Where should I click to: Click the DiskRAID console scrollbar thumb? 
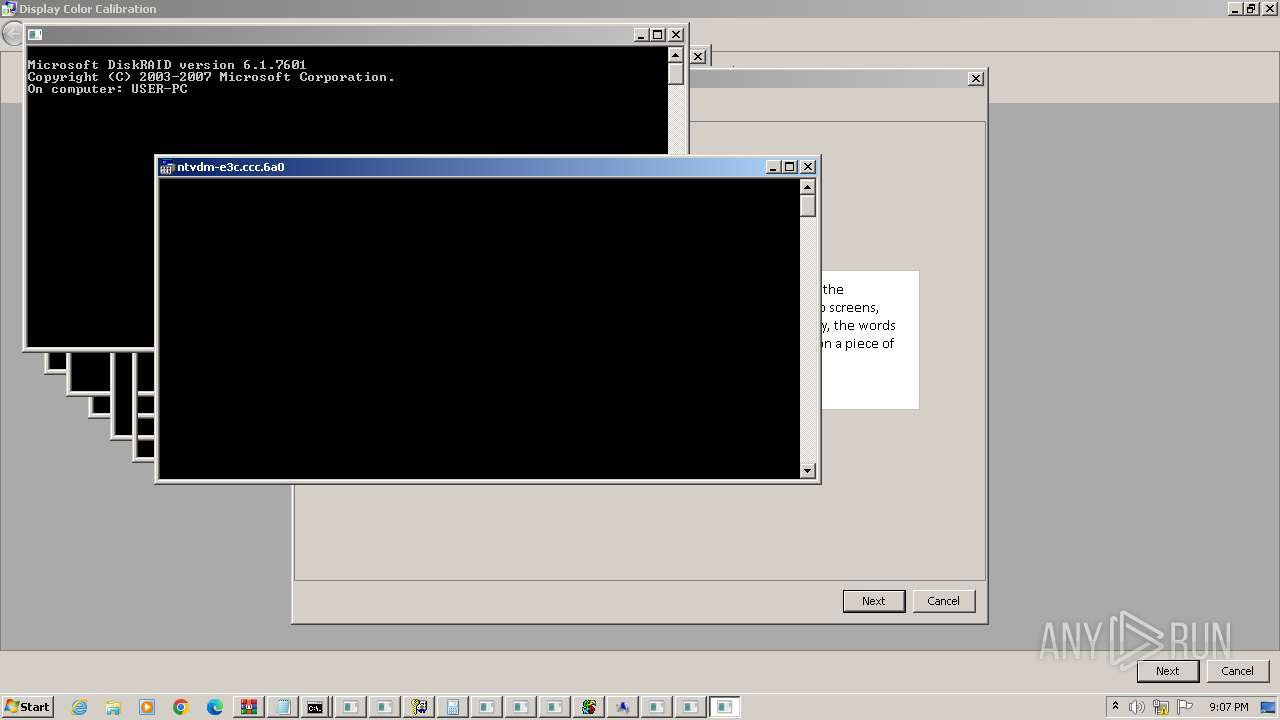tap(676, 74)
